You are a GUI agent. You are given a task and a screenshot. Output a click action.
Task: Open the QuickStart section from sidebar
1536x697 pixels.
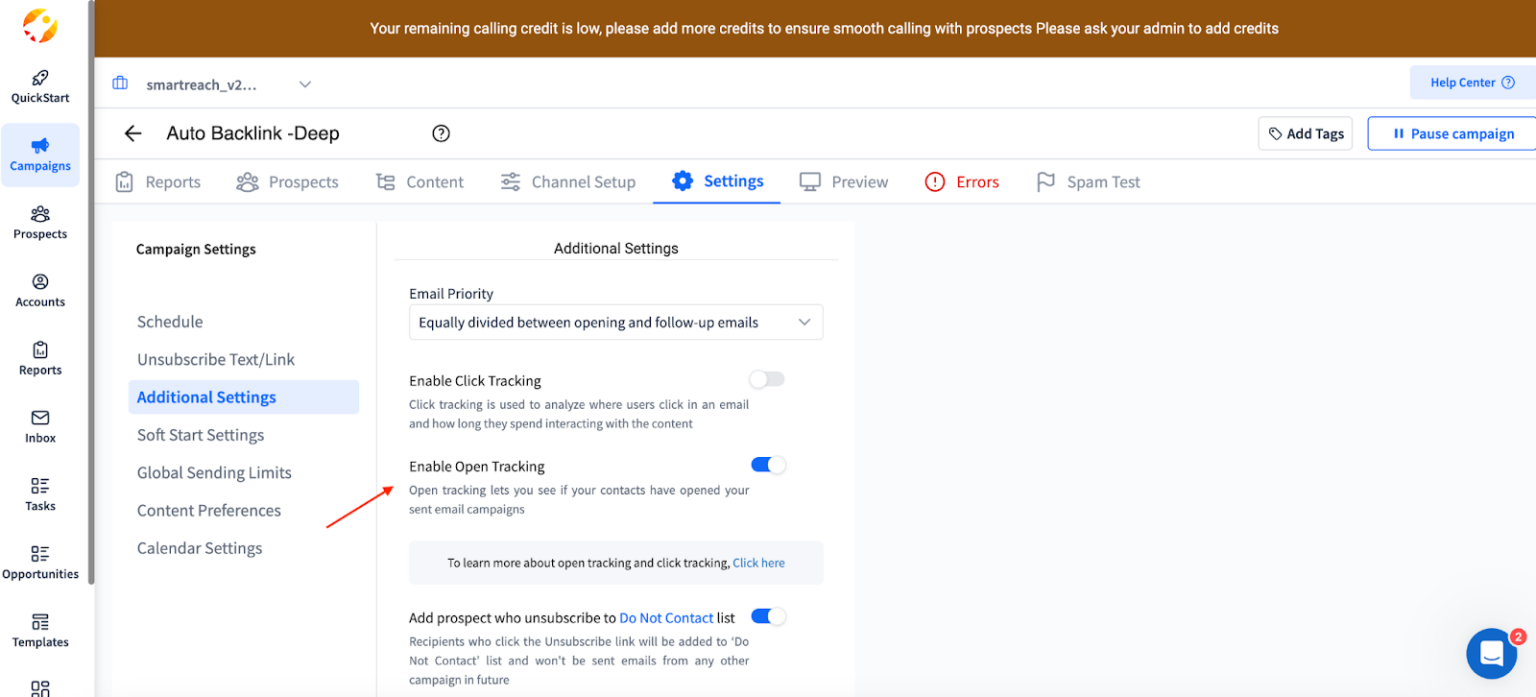pyautogui.click(x=40, y=85)
